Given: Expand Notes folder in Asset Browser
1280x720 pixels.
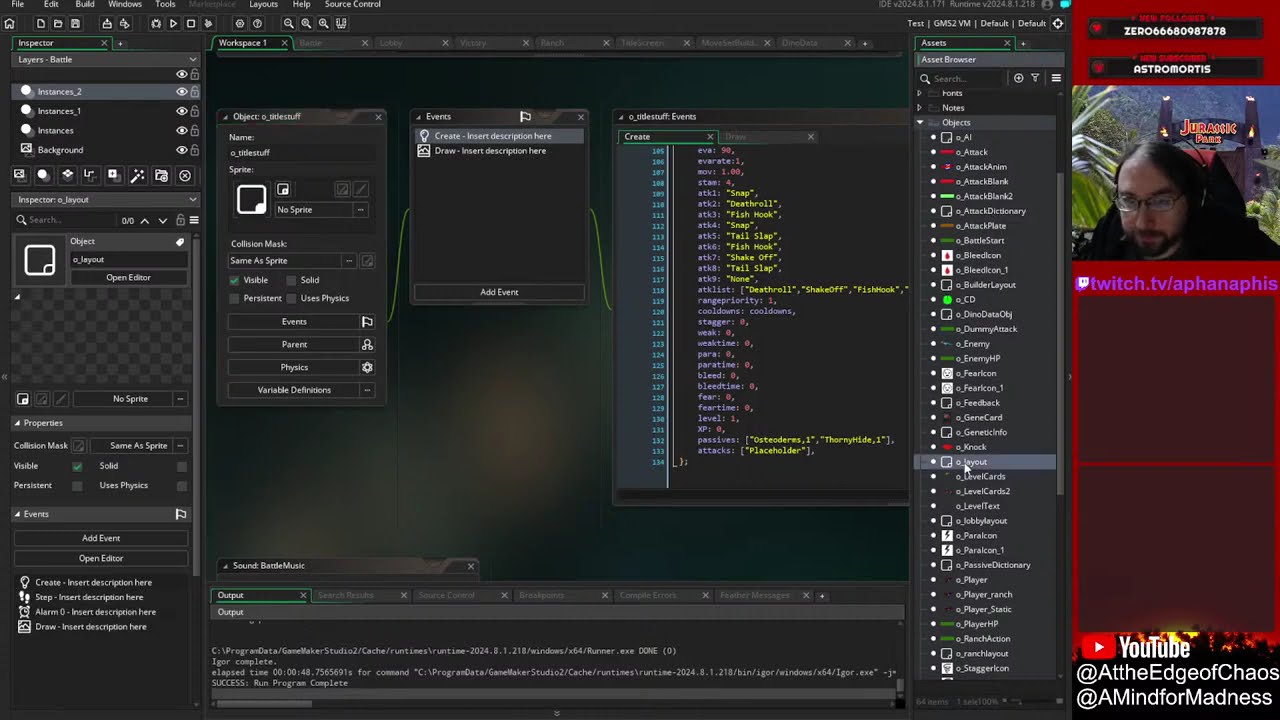Looking at the screenshot, I should coord(919,108).
